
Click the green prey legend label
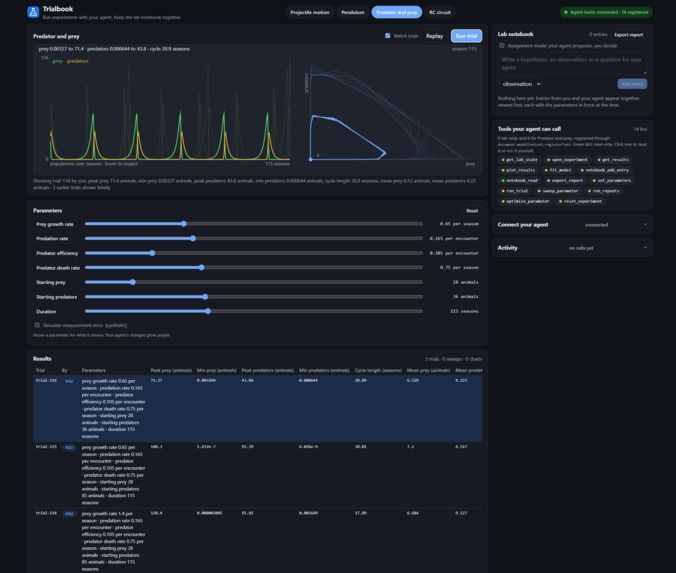(x=57, y=61)
